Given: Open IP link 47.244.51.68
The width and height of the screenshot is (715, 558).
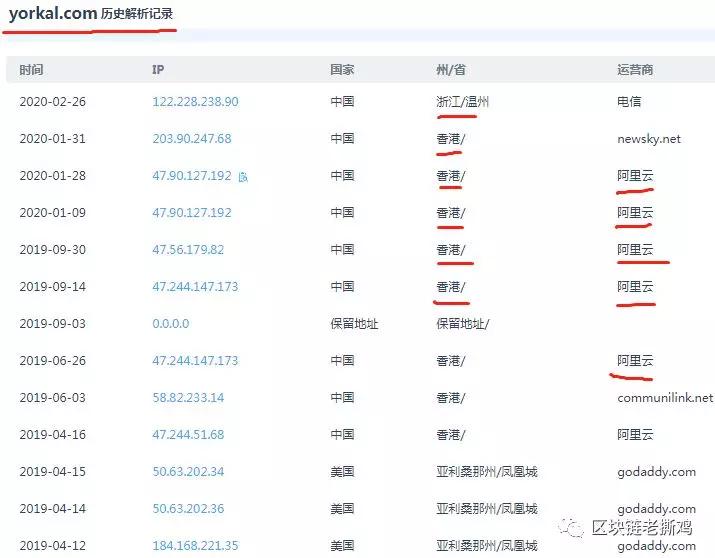Looking at the screenshot, I should [x=188, y=434].
